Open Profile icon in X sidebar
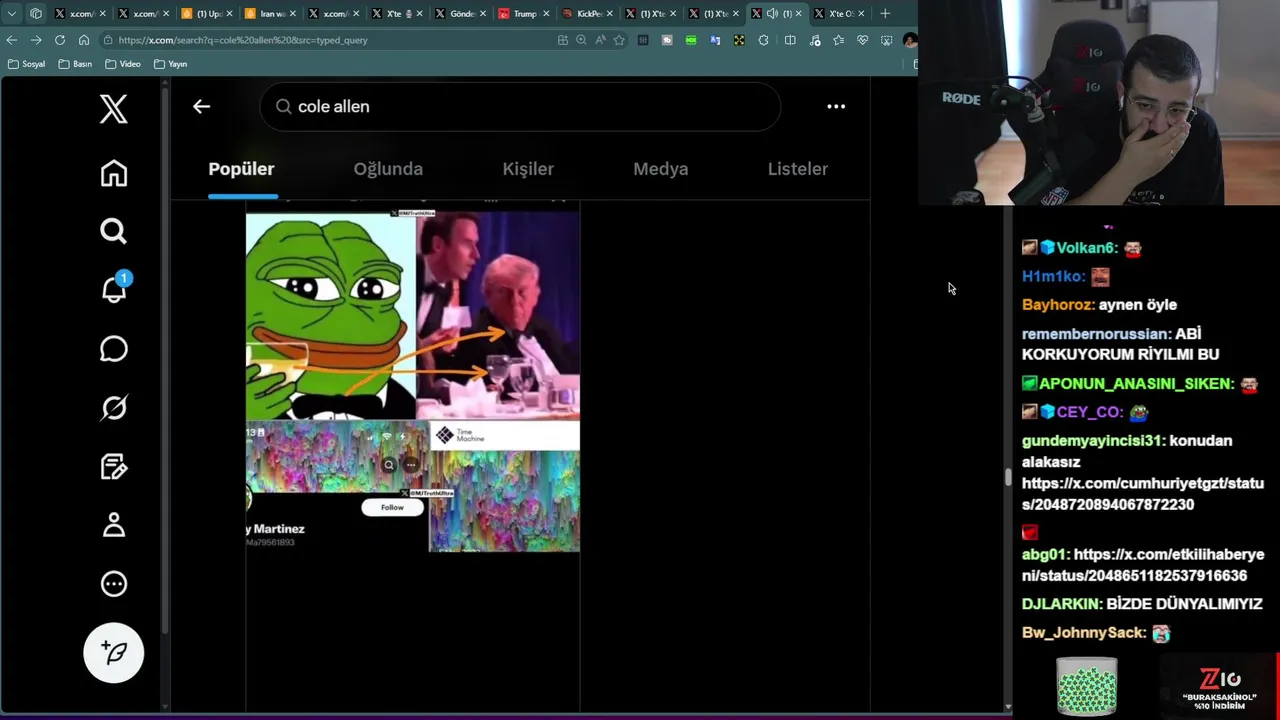This screenshot has height=720, width=1280. [x=114, y=525]
